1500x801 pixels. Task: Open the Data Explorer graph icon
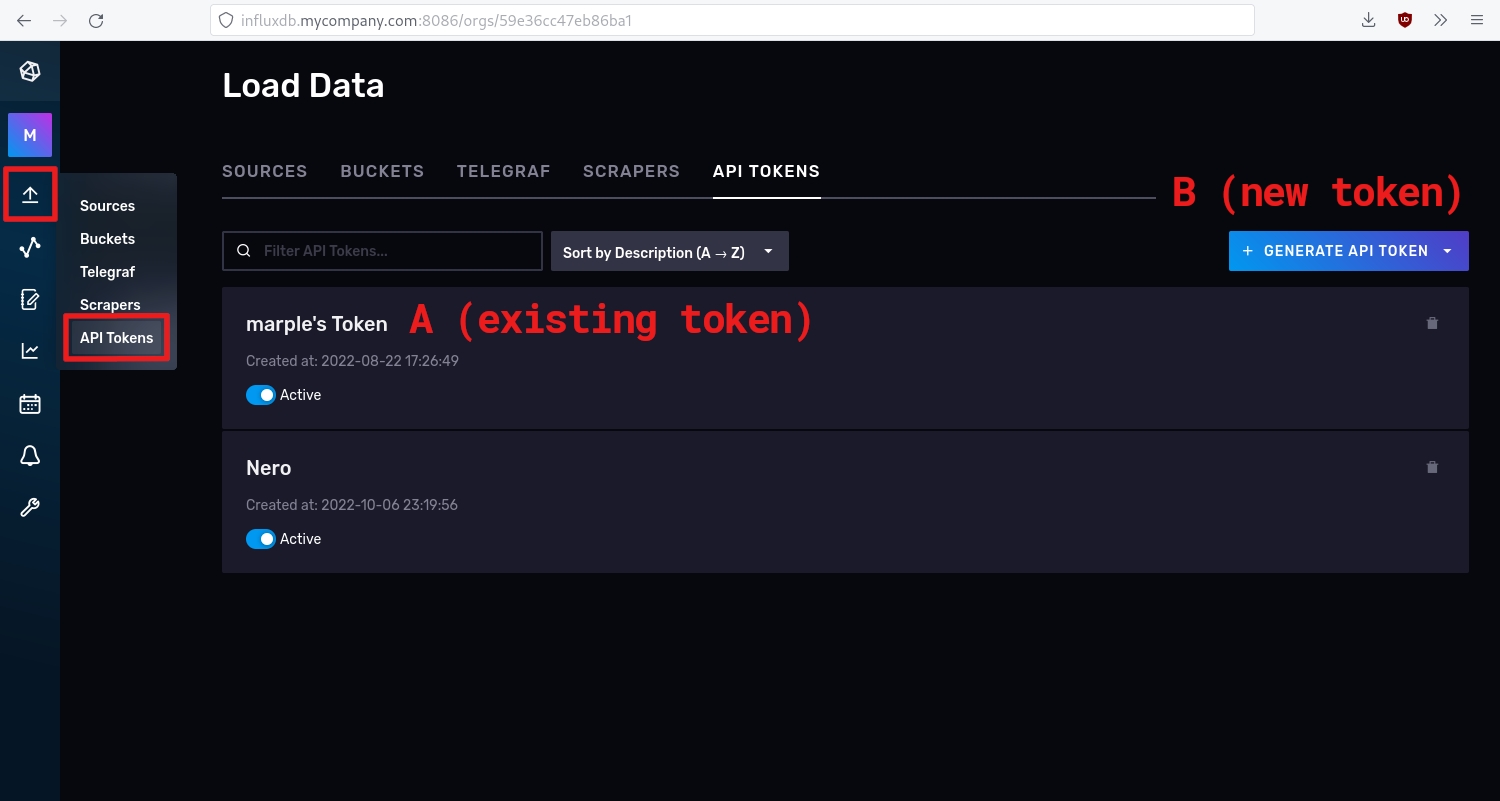(30, 247)
